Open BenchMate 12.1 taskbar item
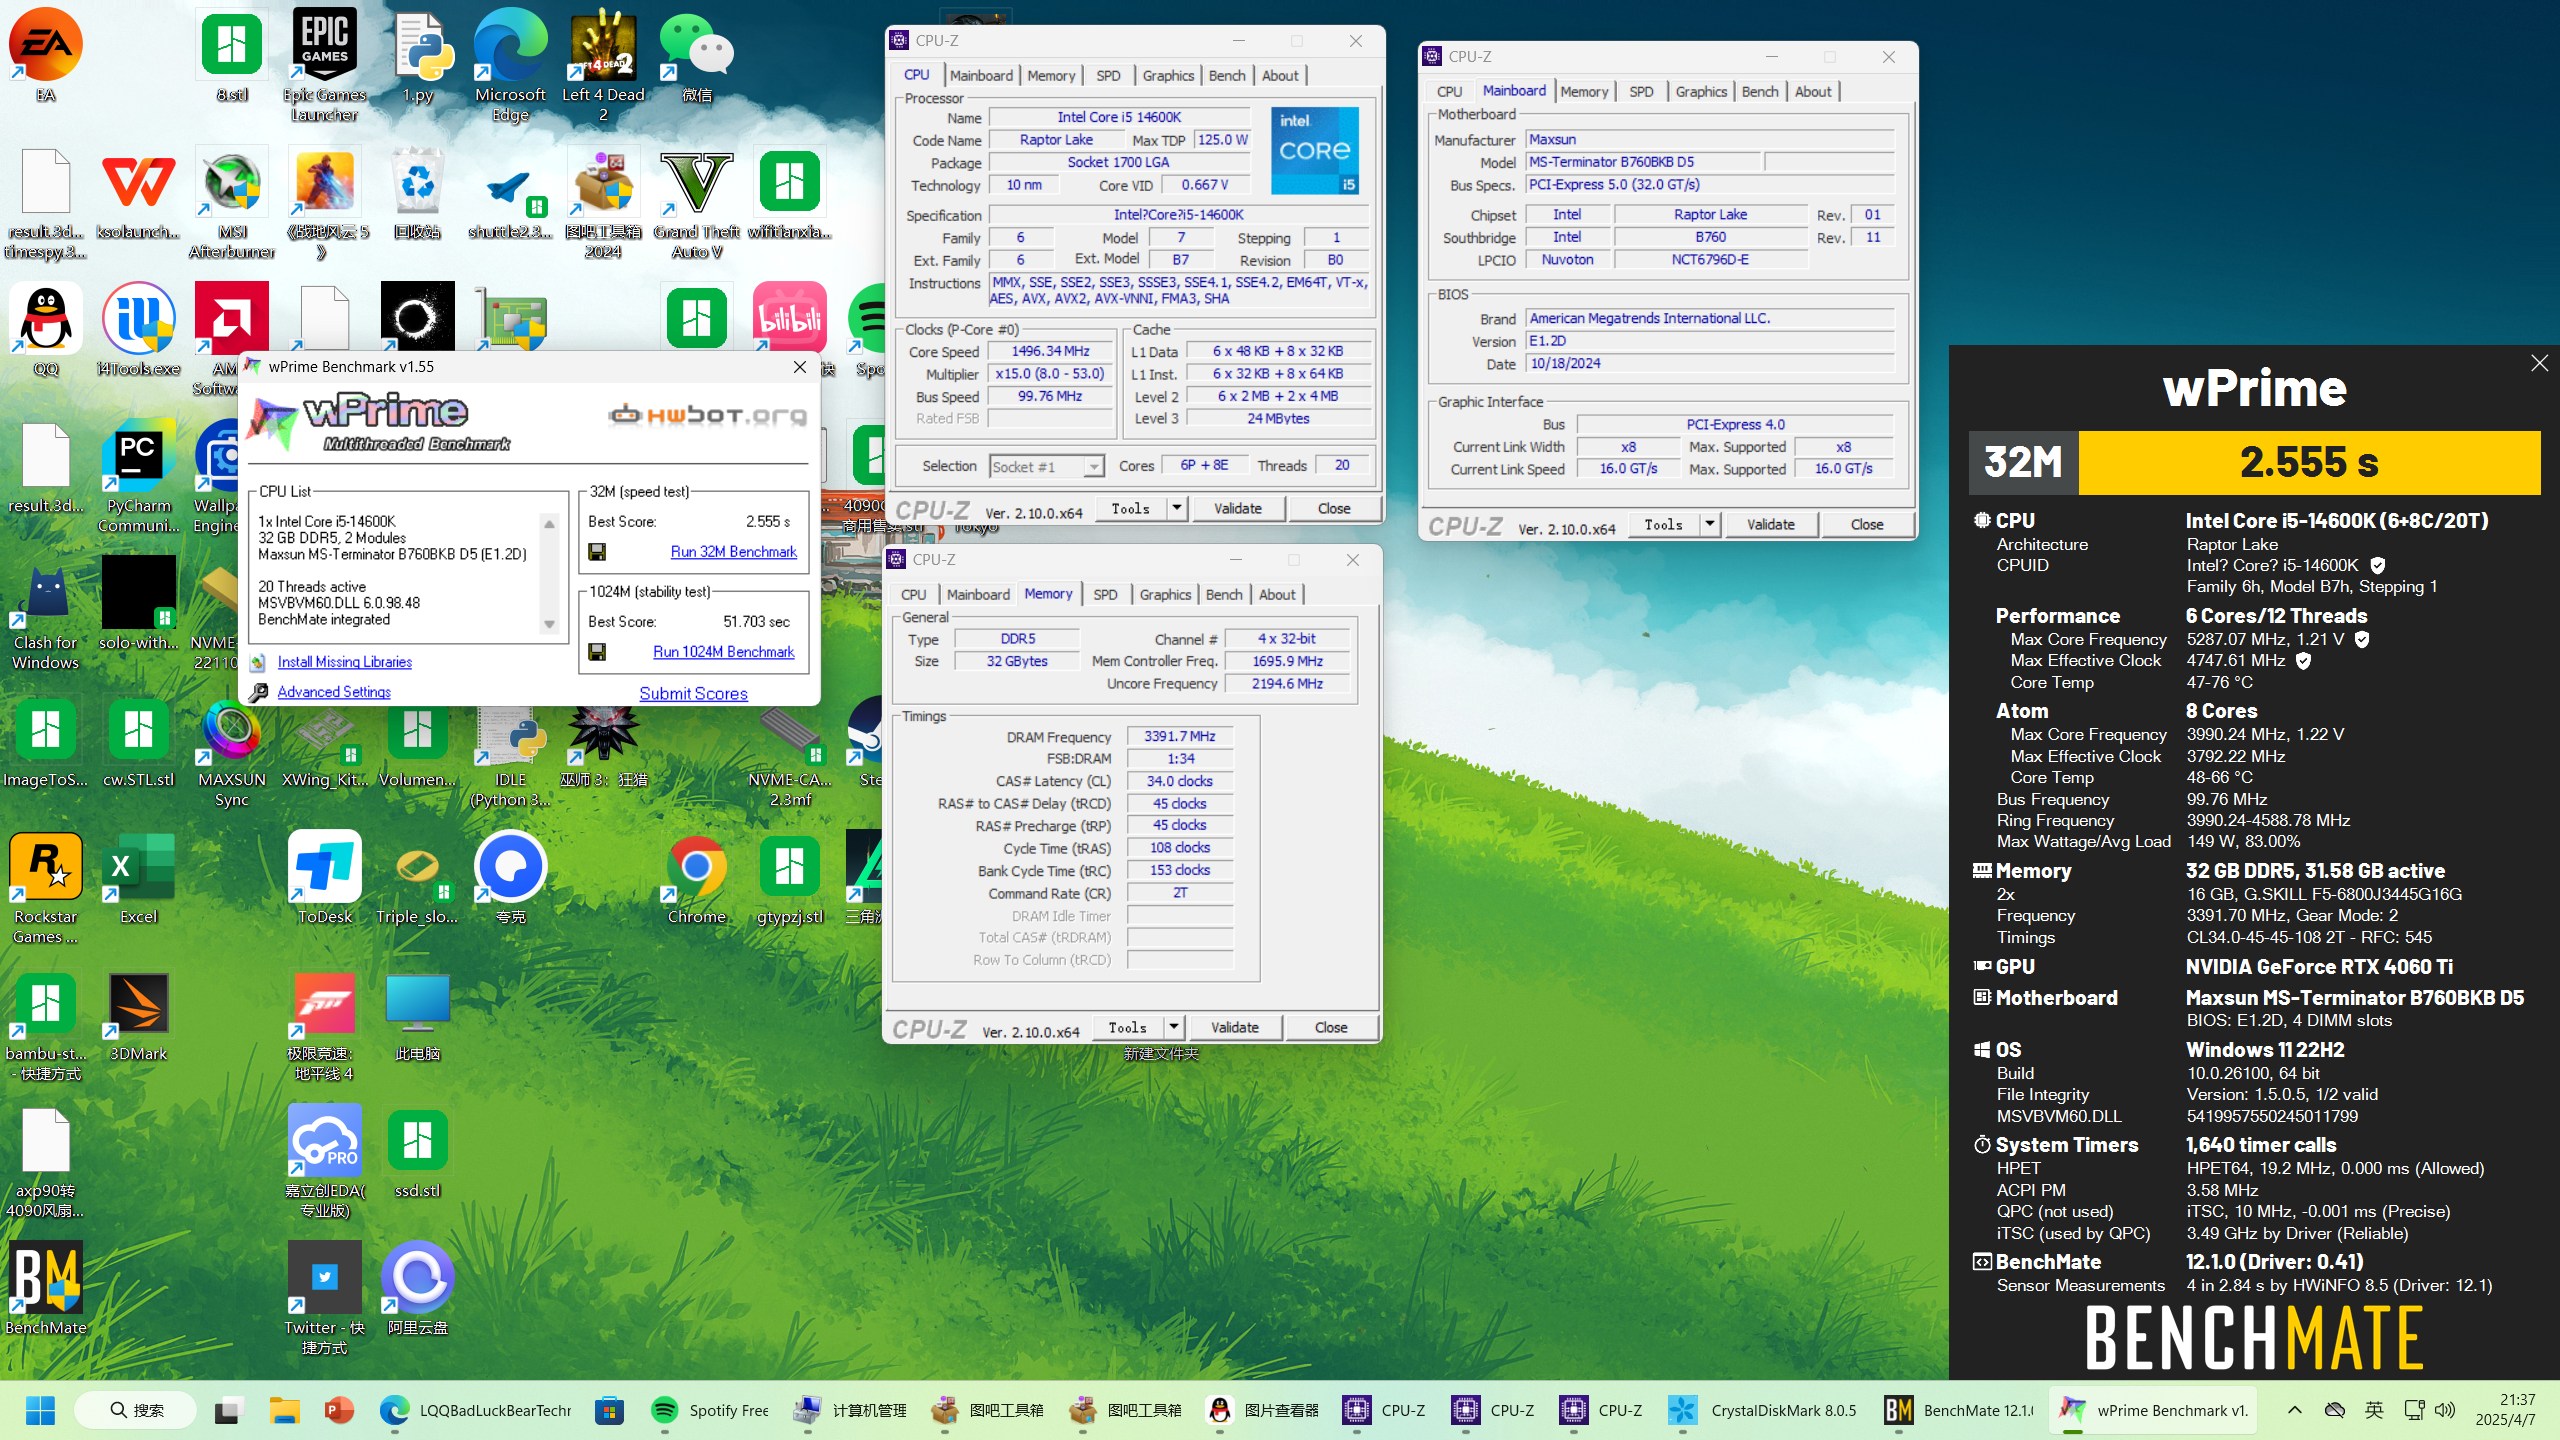Screen dimensions: 2560x1440 coord(1958,1410)
